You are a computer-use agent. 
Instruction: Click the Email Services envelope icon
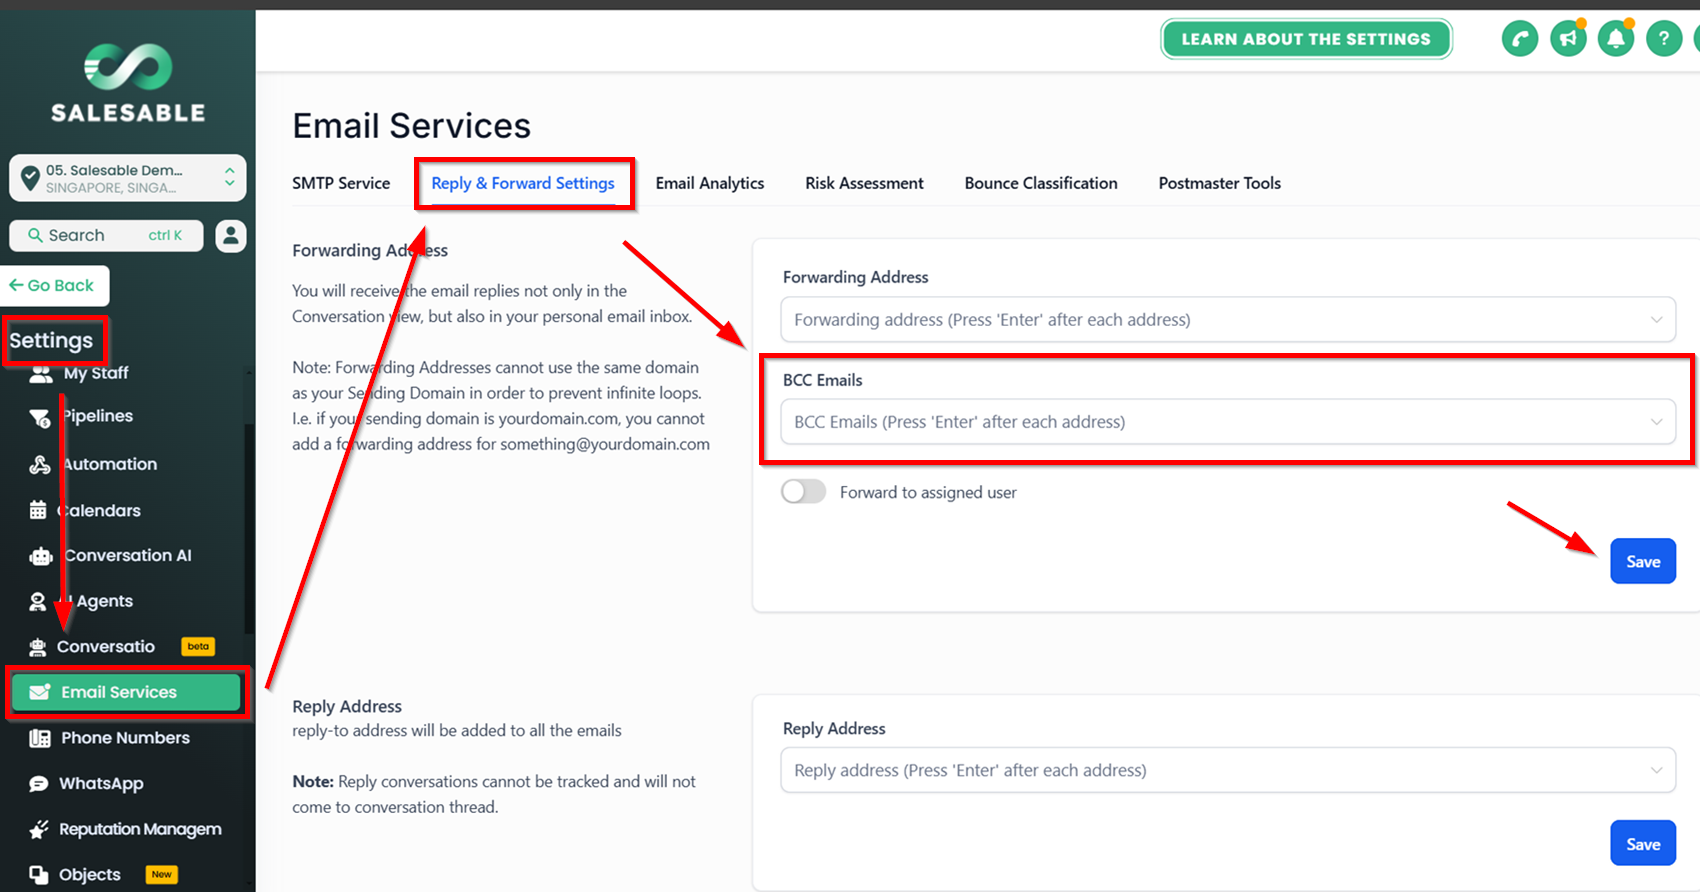point(40,692)
